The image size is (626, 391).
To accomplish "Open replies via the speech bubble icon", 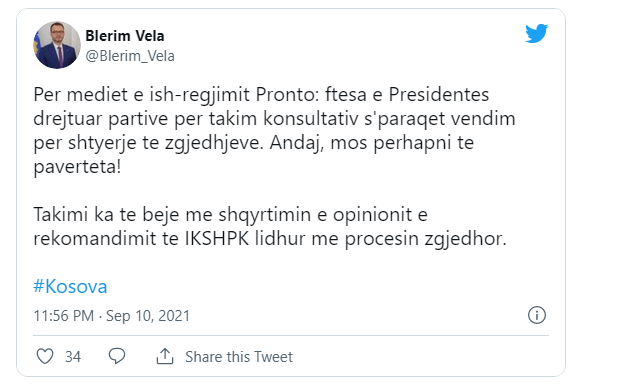I will click(x=117, y=356).
